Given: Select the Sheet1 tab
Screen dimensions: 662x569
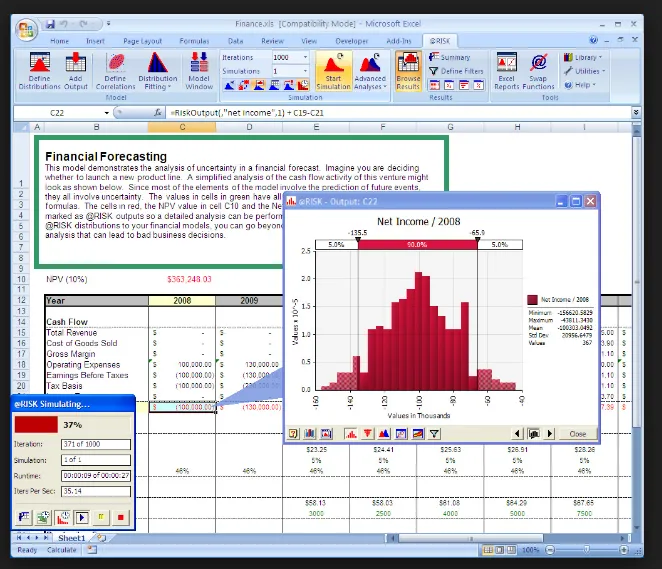Looking at the screenshot, I should [x=71, y=538].
